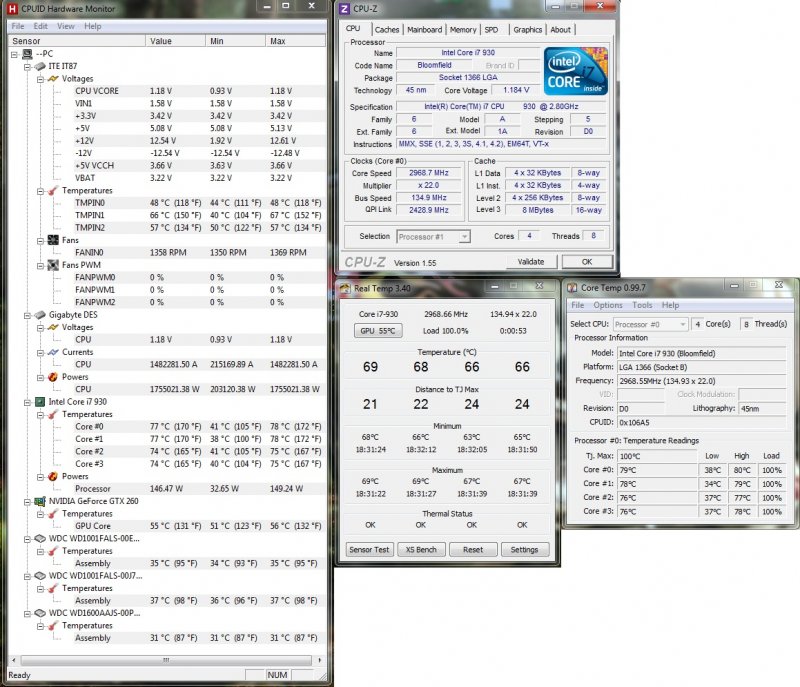The image size is (800, 687).
Task: Collapse the Fans PWM group
Action: point(40,266)
